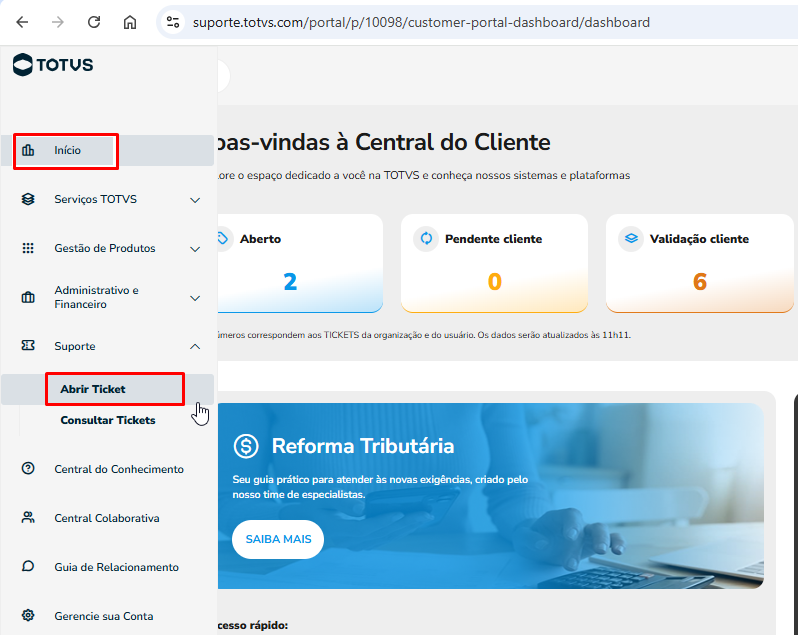The image size is (798, 635).
Task: Open the browser home page icon
Action: click(x=130, y=22)
